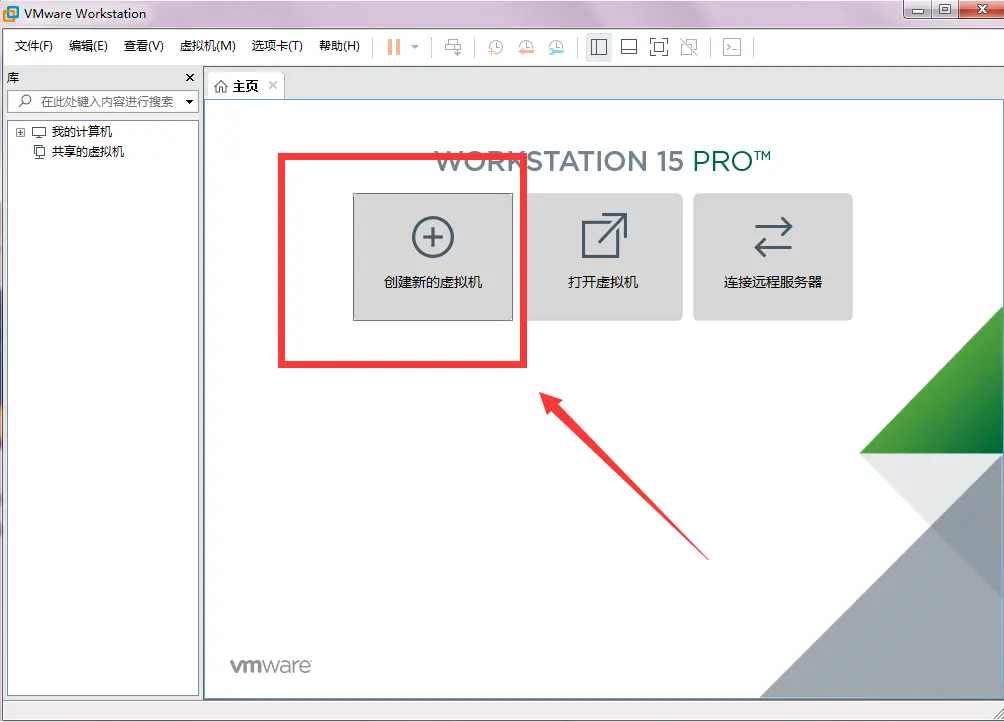Click the take snapshot toolbar icon
The width and height of the screenshot is (1004, 722).
pos(495,47)
